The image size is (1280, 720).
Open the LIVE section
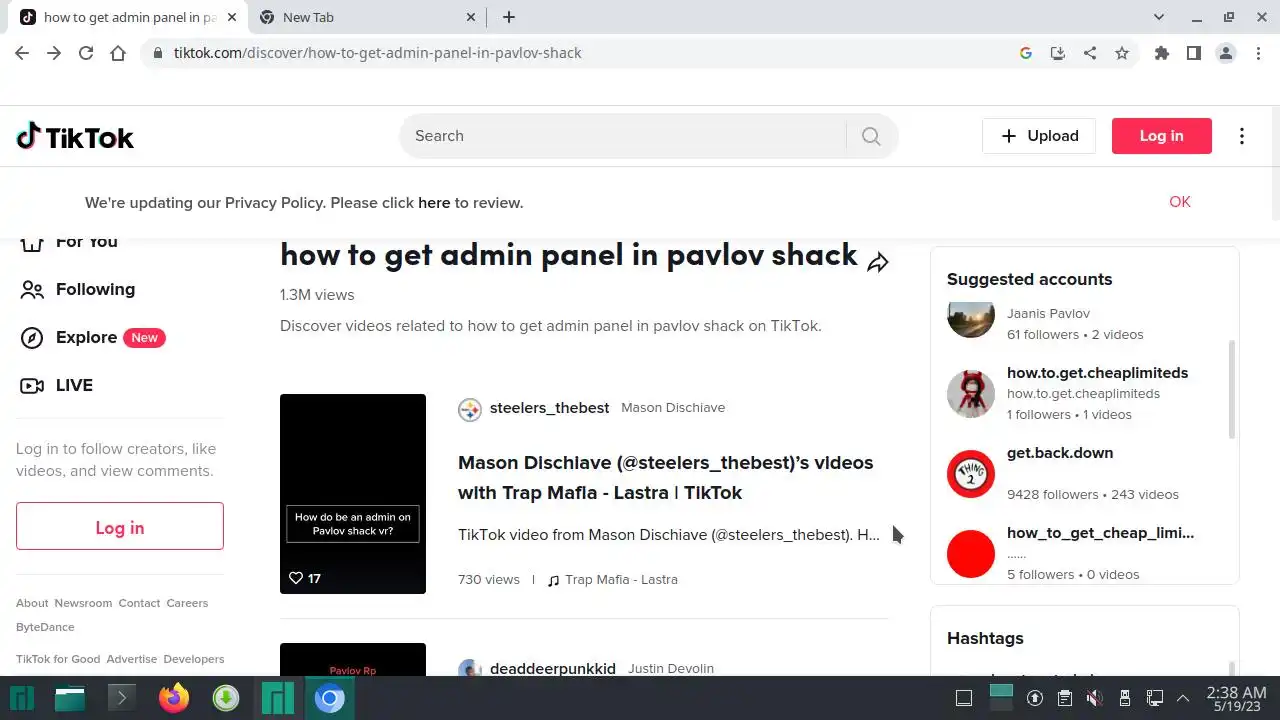74,386
